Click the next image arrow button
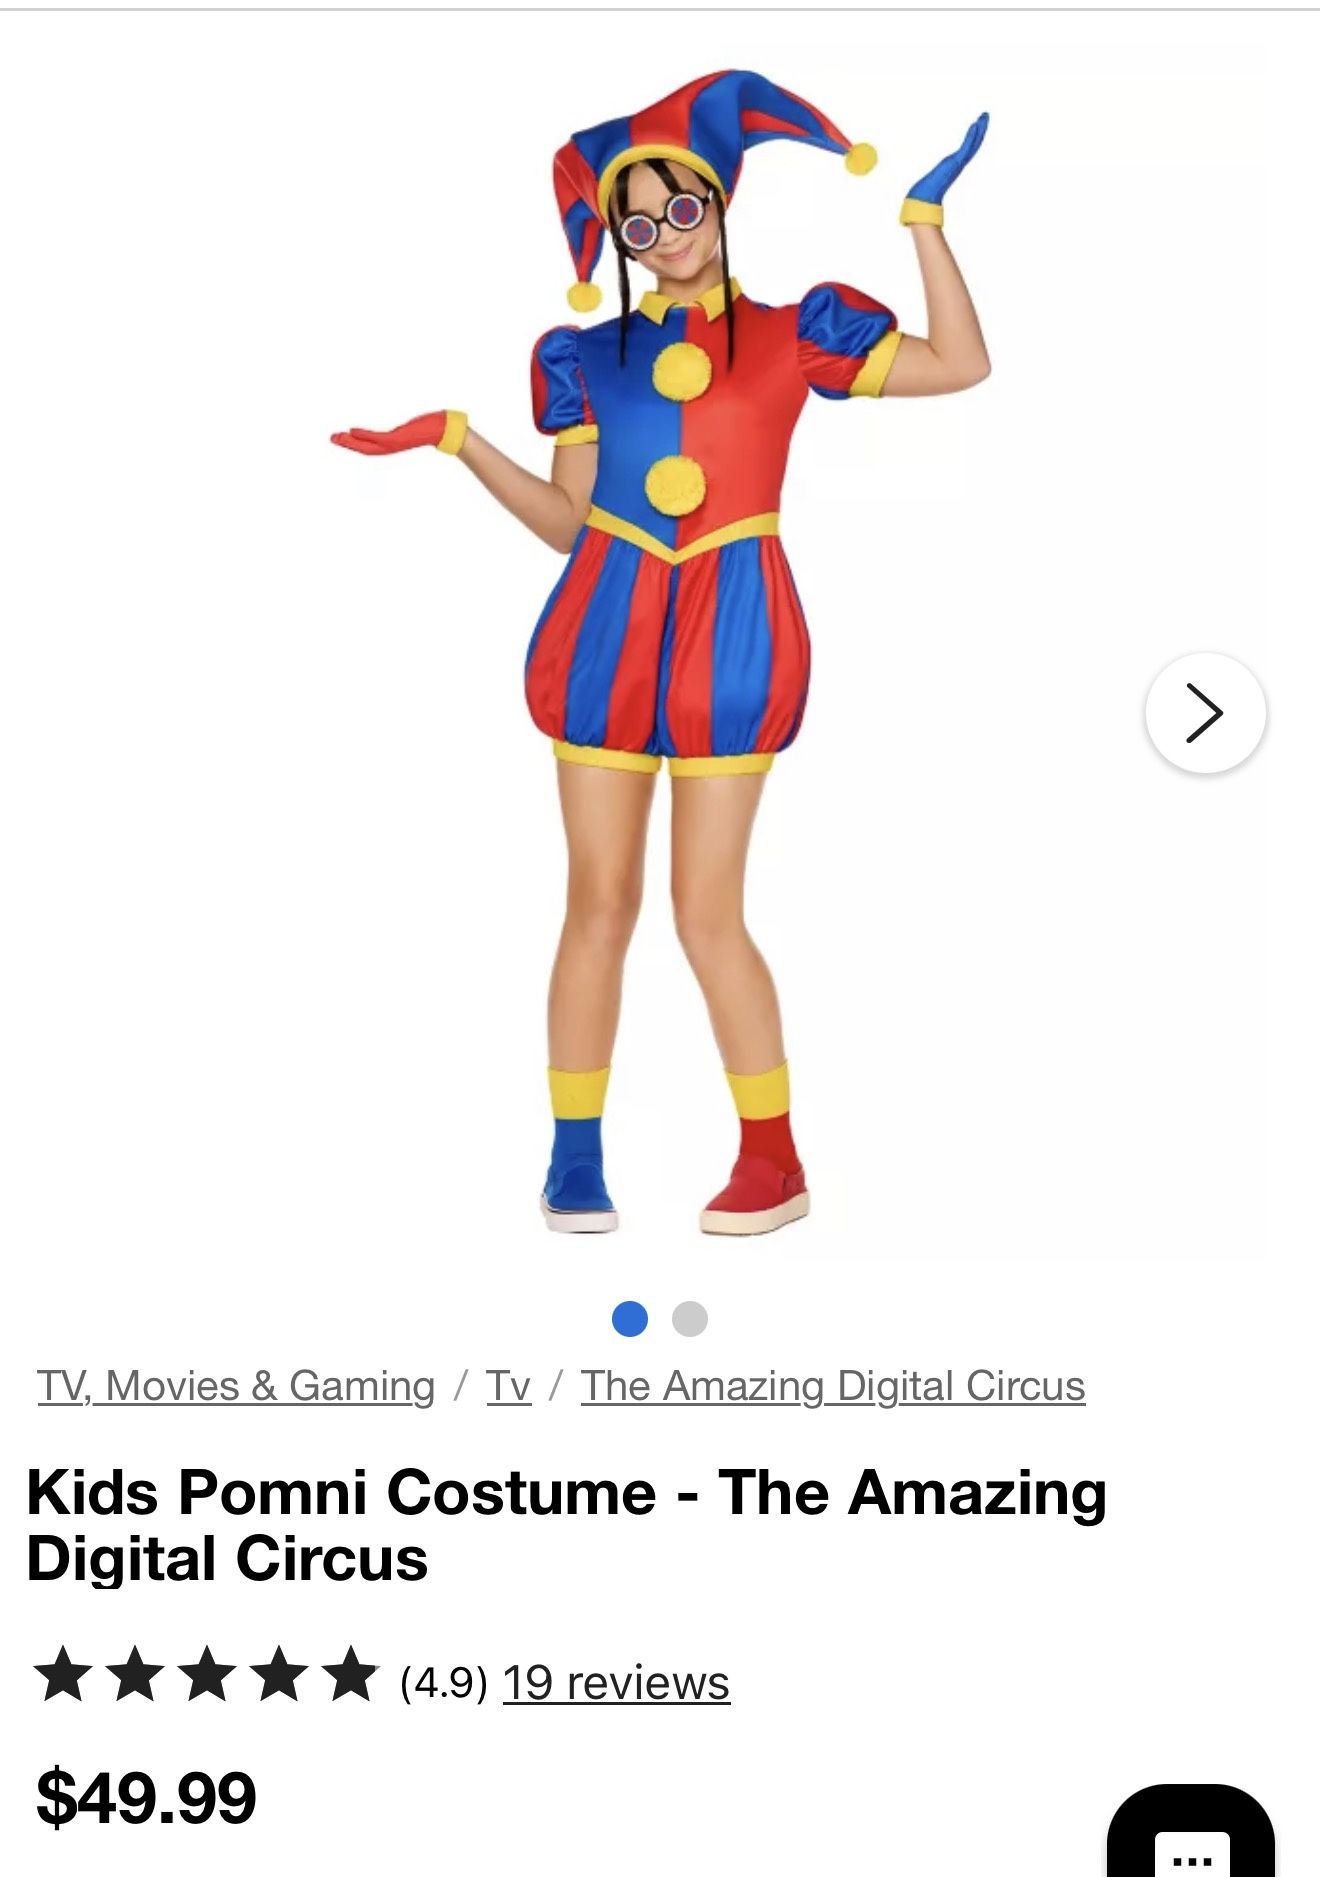Viewport: 1320px width, 1877px height. coord(1205,713)
